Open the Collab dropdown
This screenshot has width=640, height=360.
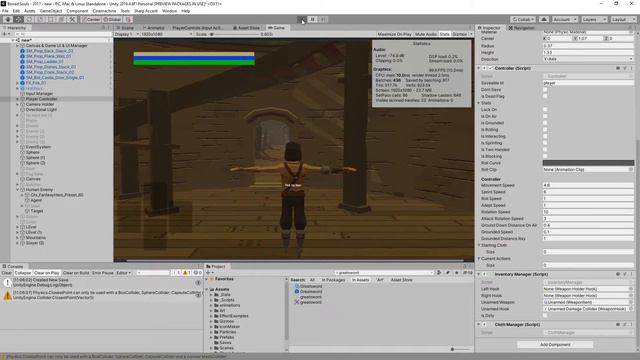[x=523, y=19]
